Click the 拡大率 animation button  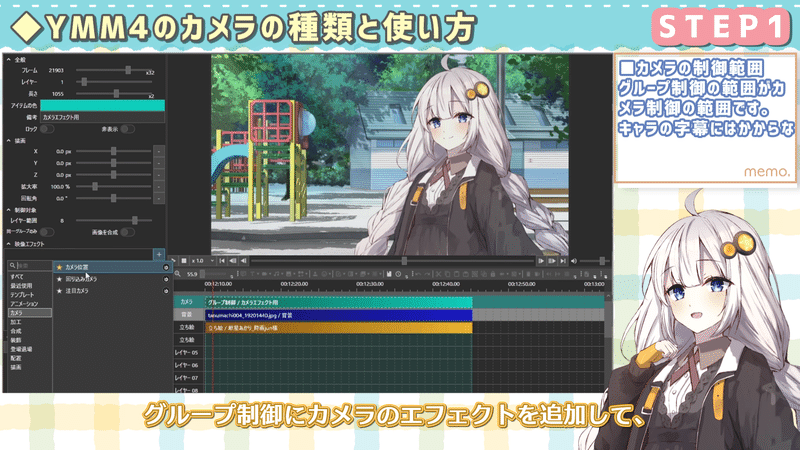pyautogui.click(x=159, y=187)
